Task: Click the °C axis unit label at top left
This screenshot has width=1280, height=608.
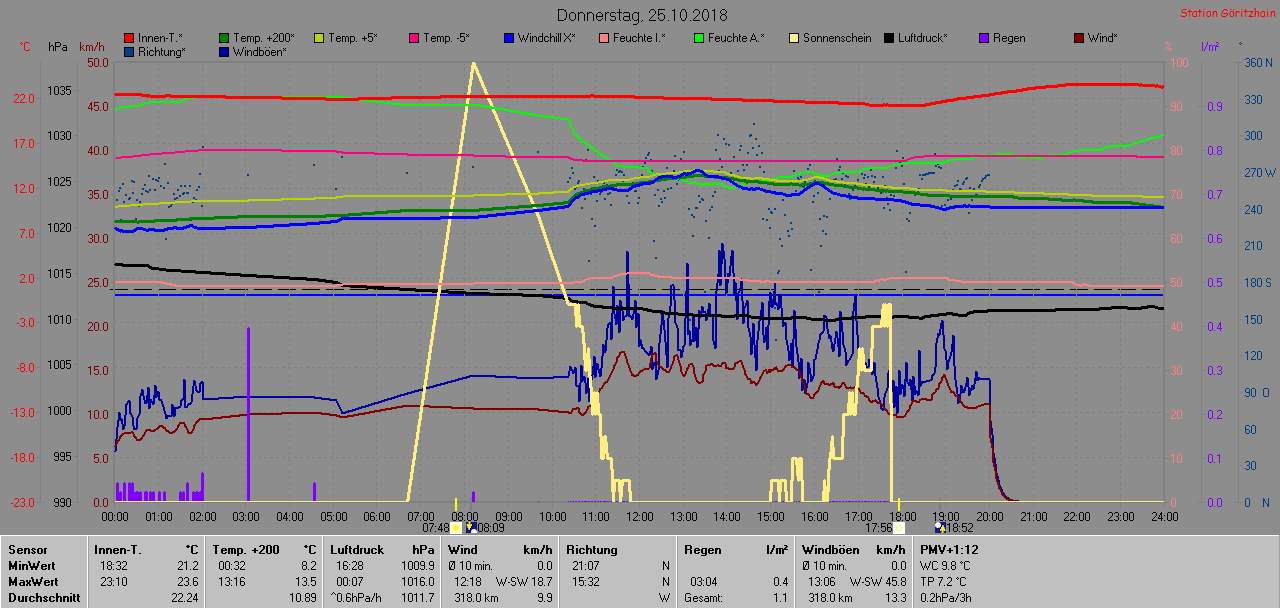Action: 25,47
